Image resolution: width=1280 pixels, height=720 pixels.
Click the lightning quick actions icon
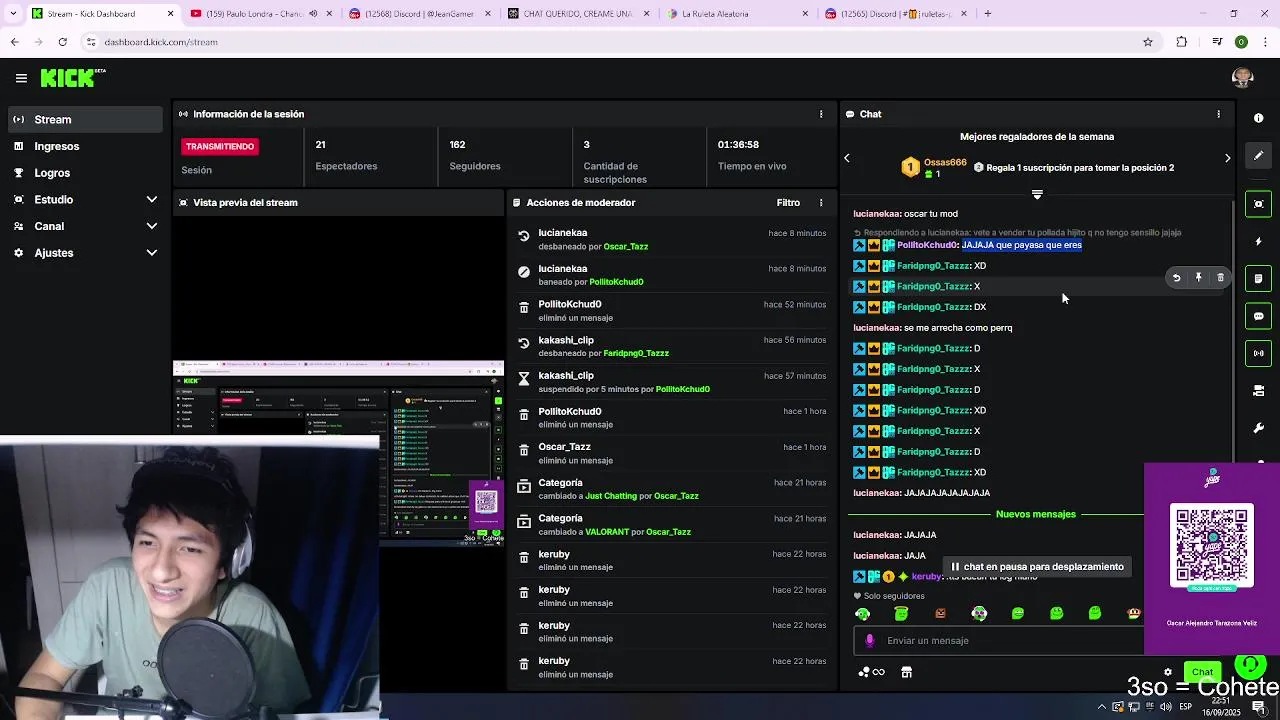coord(1258,241)
